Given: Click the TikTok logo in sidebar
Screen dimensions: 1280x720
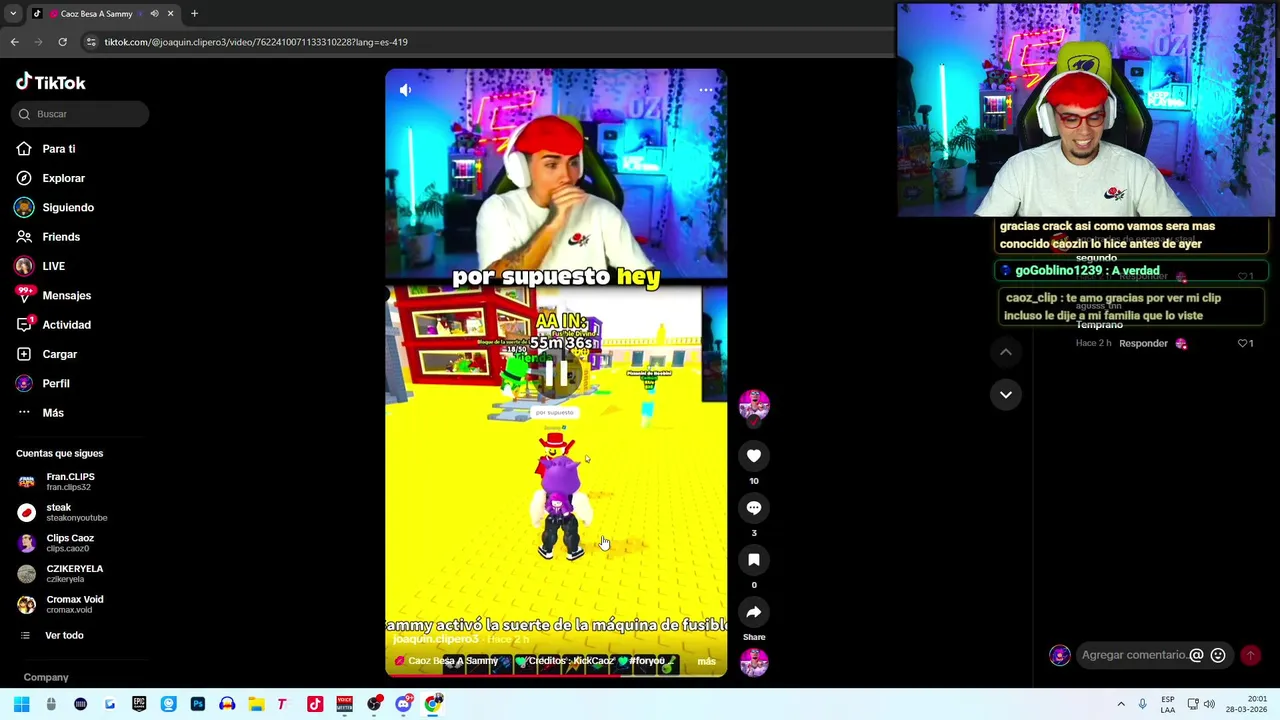Looking at the screenshot, I should pyautogui.click(x=51, y=82).
